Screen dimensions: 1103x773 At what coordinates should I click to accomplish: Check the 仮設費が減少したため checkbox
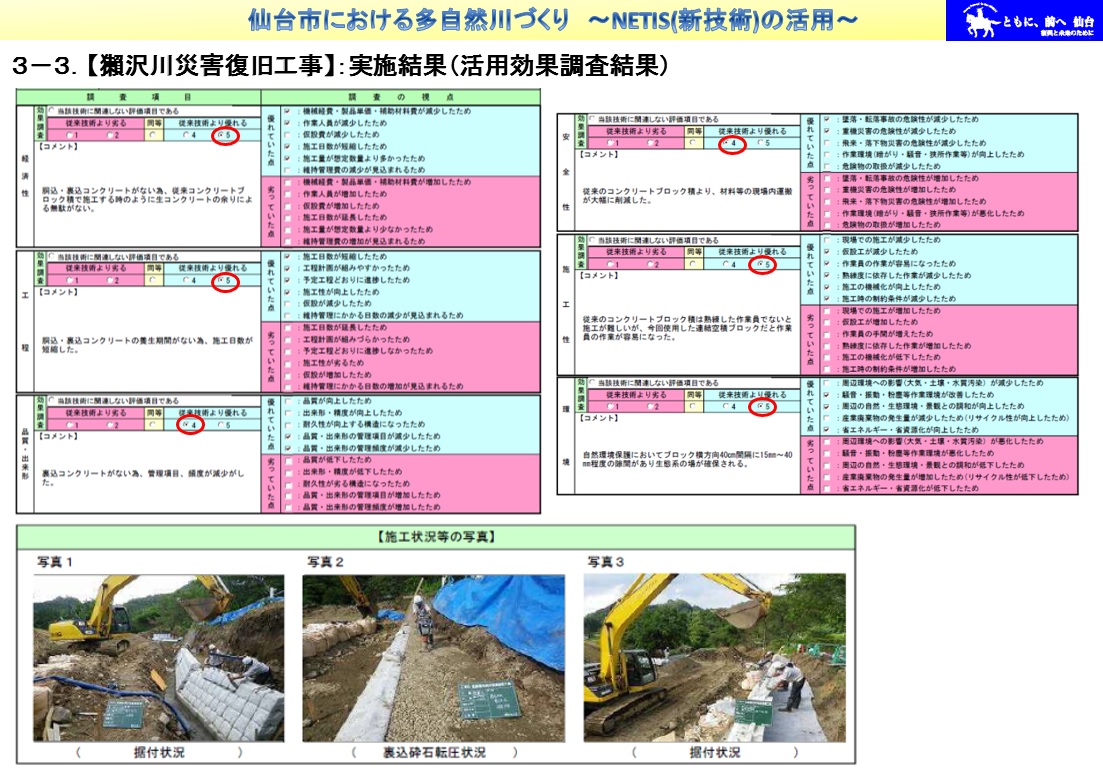(x=288, y=133)
